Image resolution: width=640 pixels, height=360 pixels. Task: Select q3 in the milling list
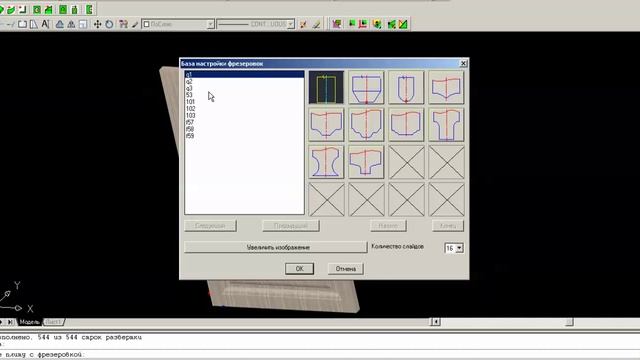[x=244, y=88]
